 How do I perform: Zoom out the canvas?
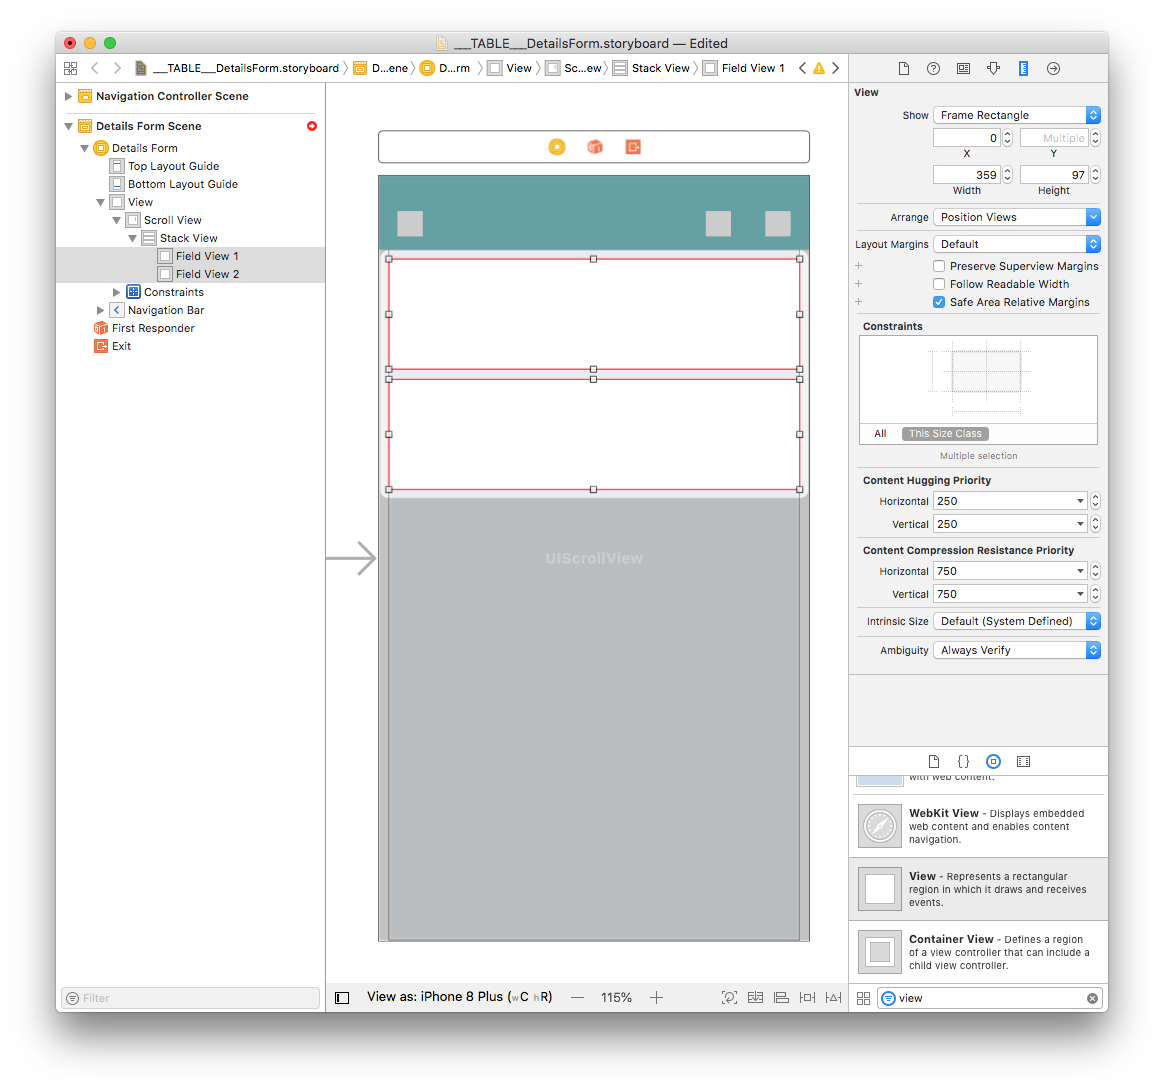click(578, 998)
